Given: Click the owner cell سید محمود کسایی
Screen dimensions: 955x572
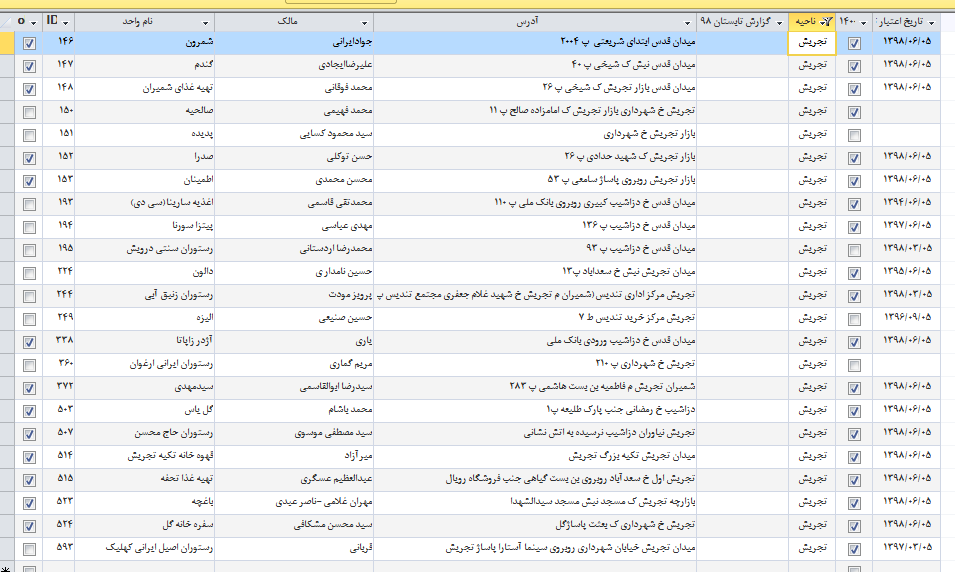Looking at the screenshot, I should pyautogui.click(x=294, y=135).
